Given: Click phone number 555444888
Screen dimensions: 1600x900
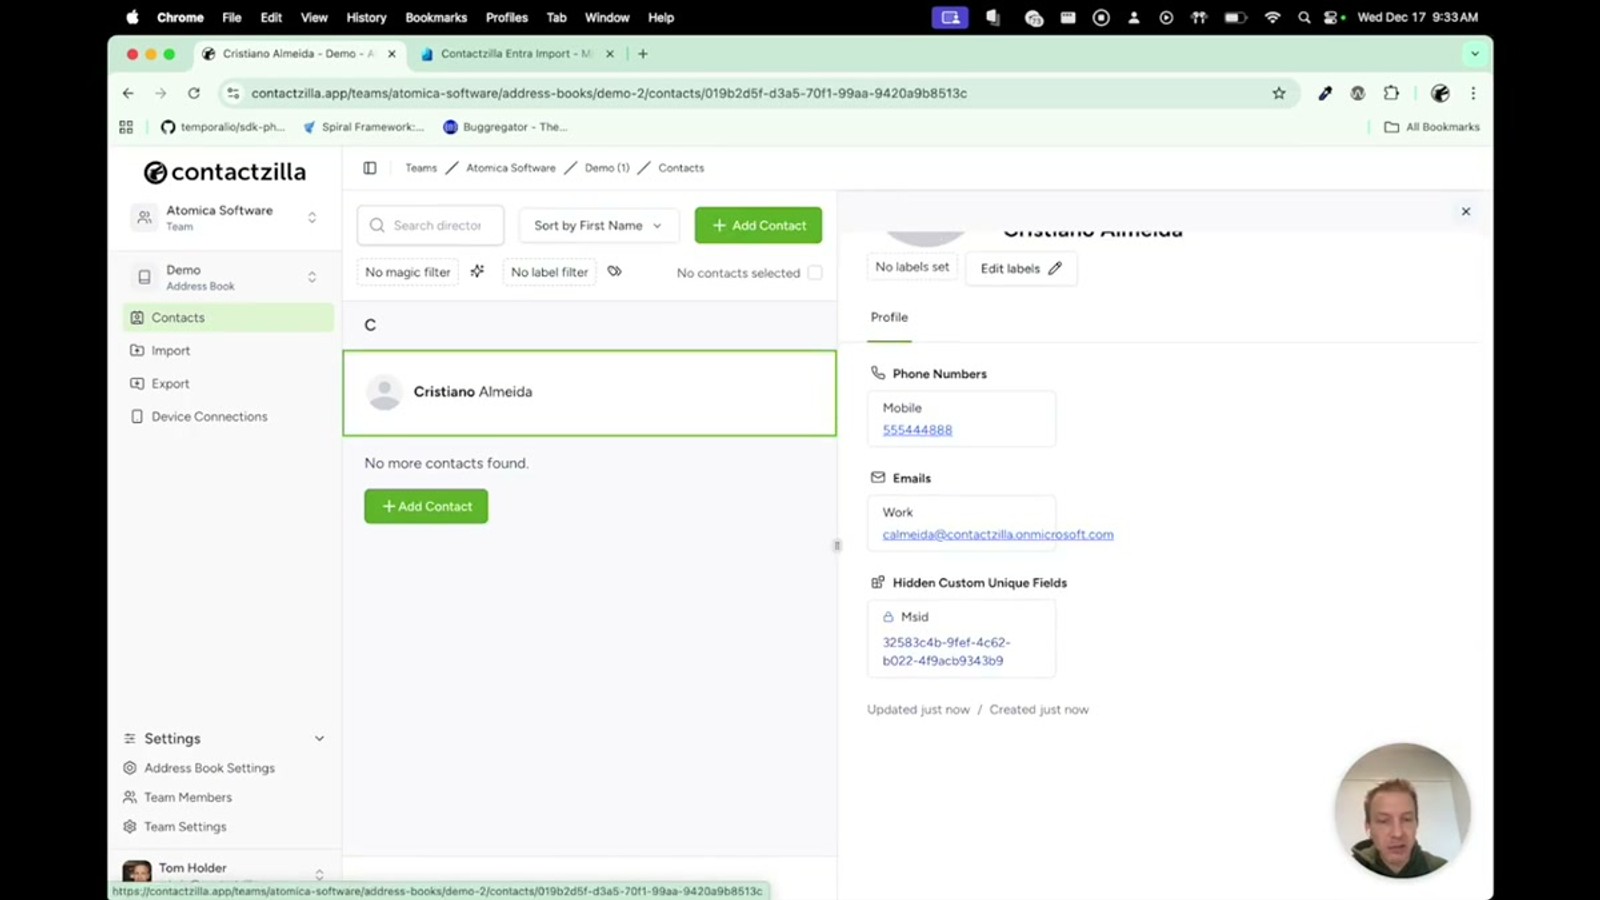Looking at the screenshot, I should [x=917, y=430].
